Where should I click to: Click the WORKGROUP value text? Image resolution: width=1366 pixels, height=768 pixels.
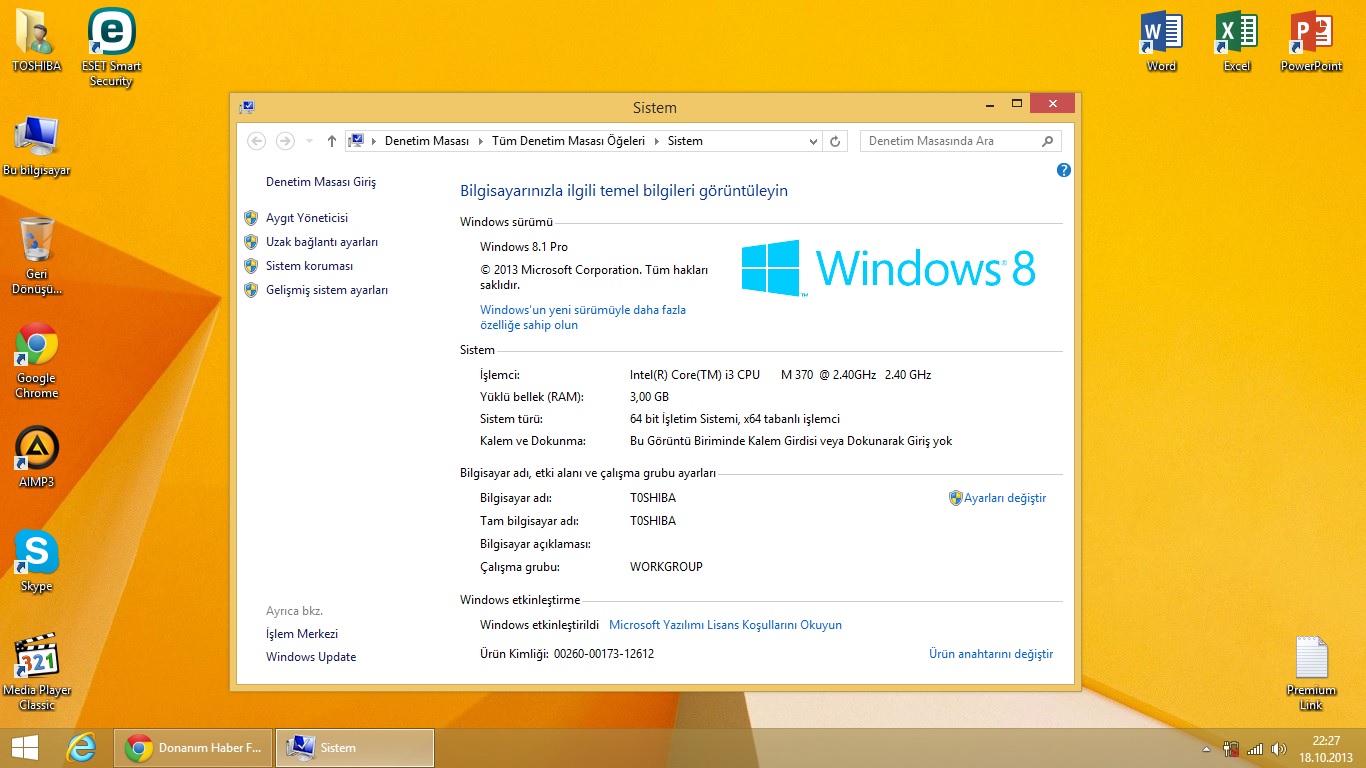(x=666, y=567)
